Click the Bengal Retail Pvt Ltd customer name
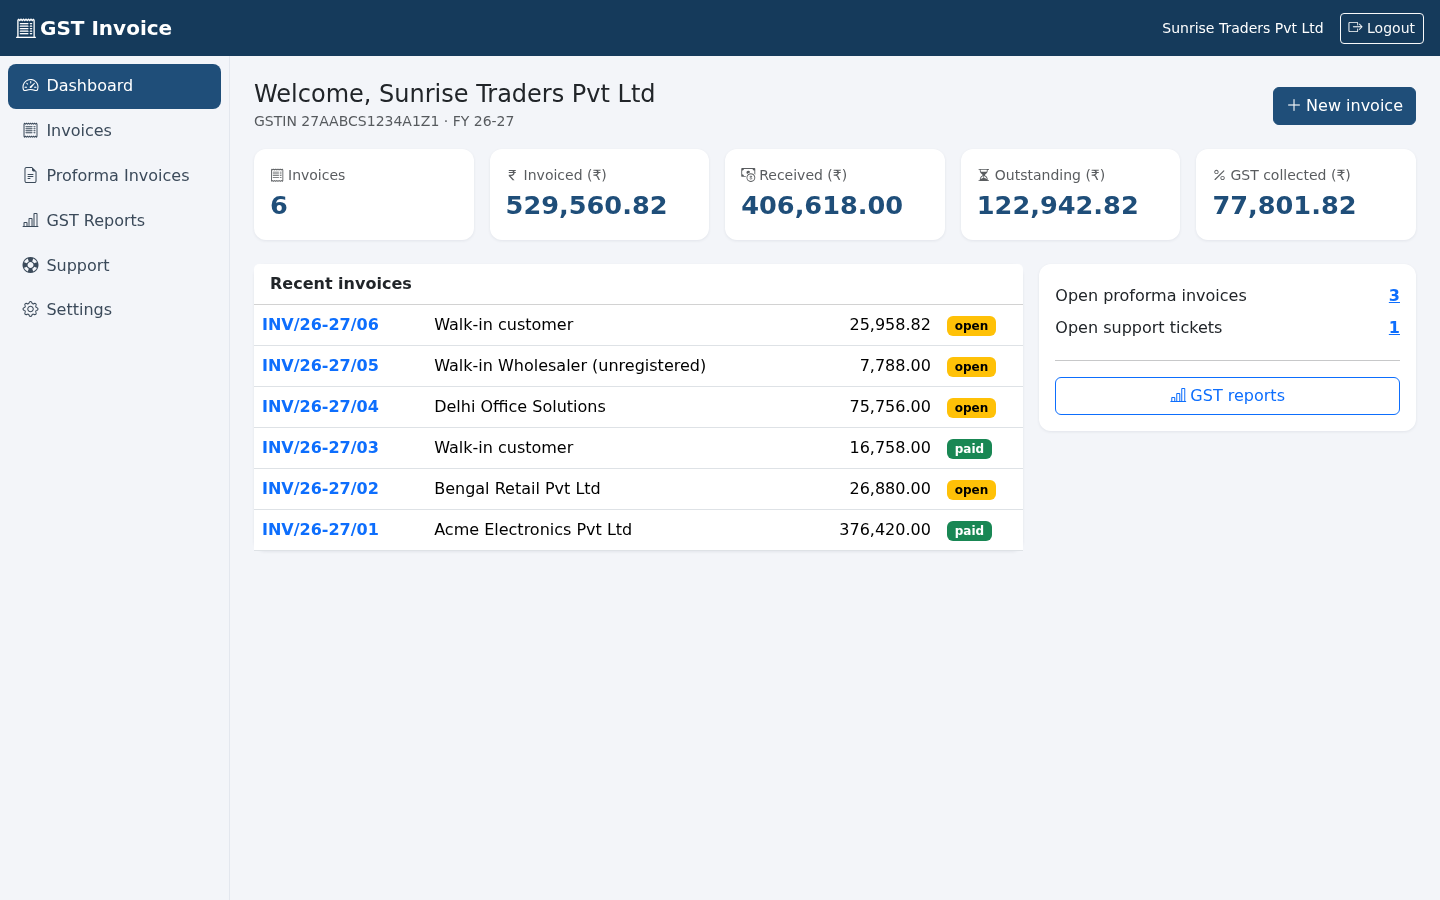The width and height of the screenshot is (1440, 900). 517,489
